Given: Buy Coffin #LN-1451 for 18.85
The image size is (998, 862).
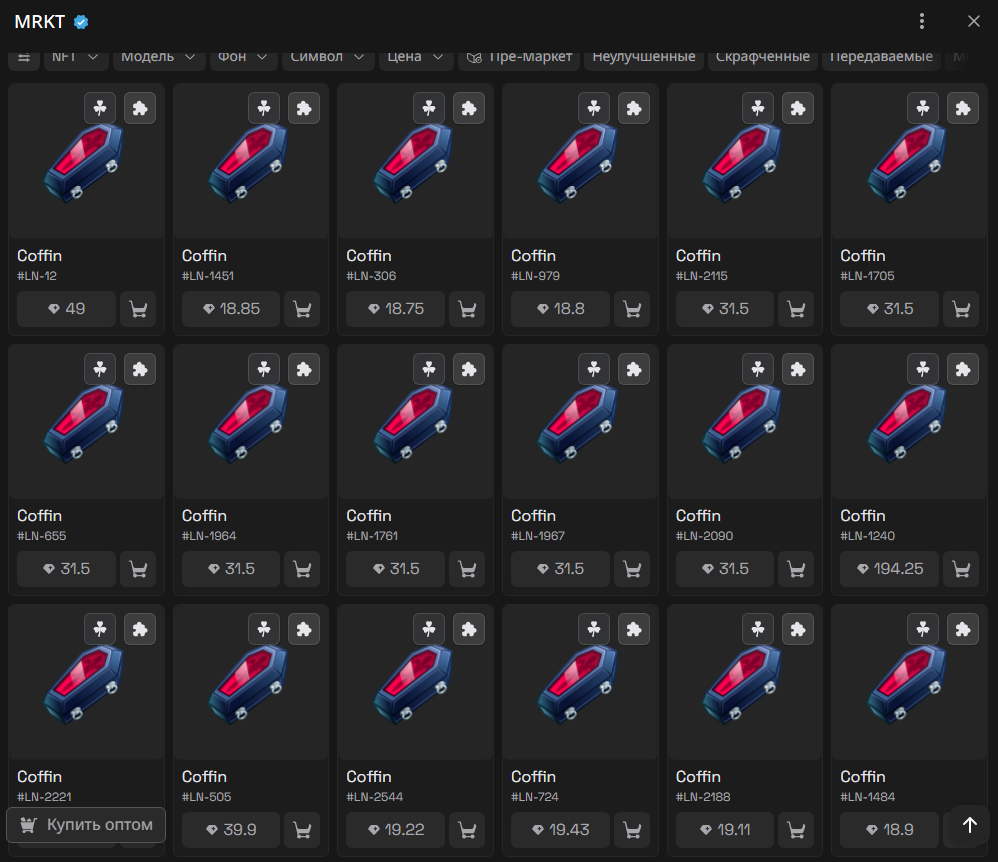Looking at the screenshot, I should pos(231,309).
